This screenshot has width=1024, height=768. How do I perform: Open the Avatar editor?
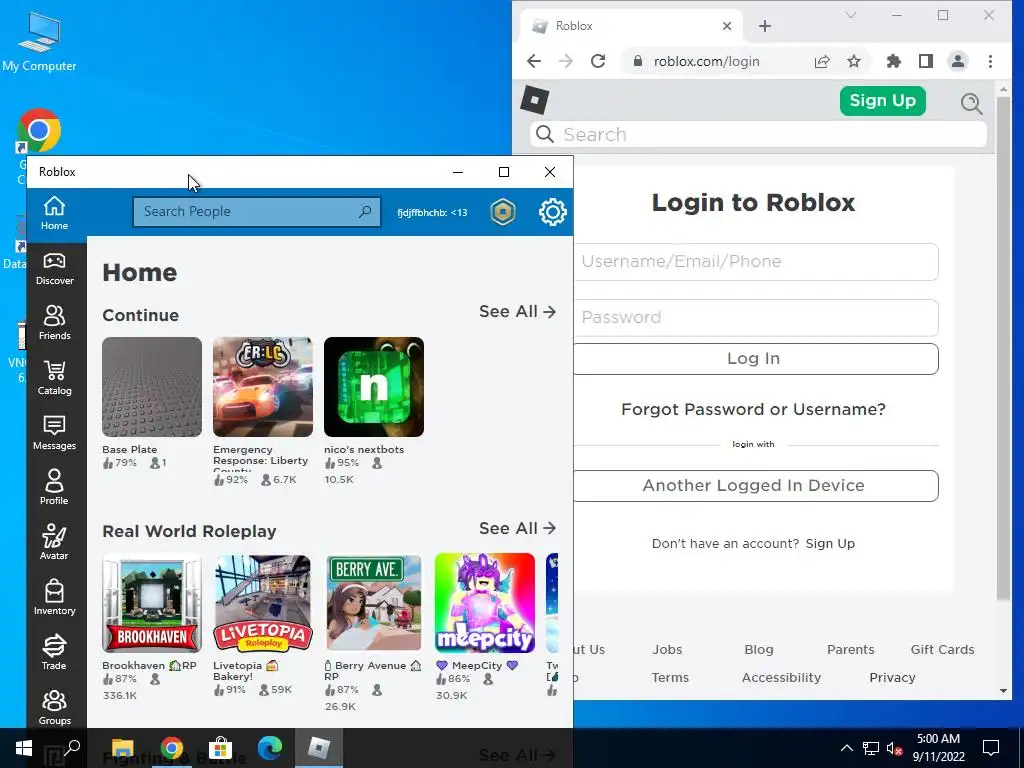[54, 543]
